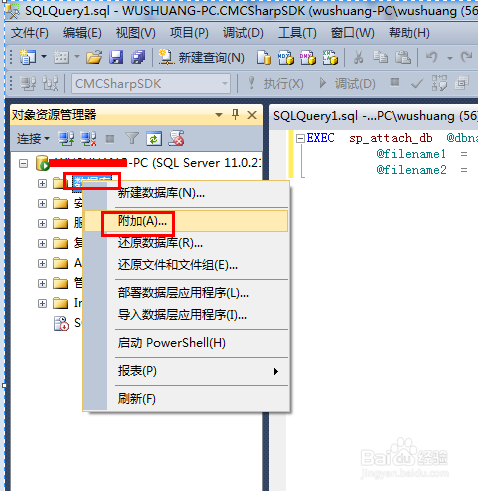
Task: Open the 报表(P) submenu
Action: tap(185, 371)
